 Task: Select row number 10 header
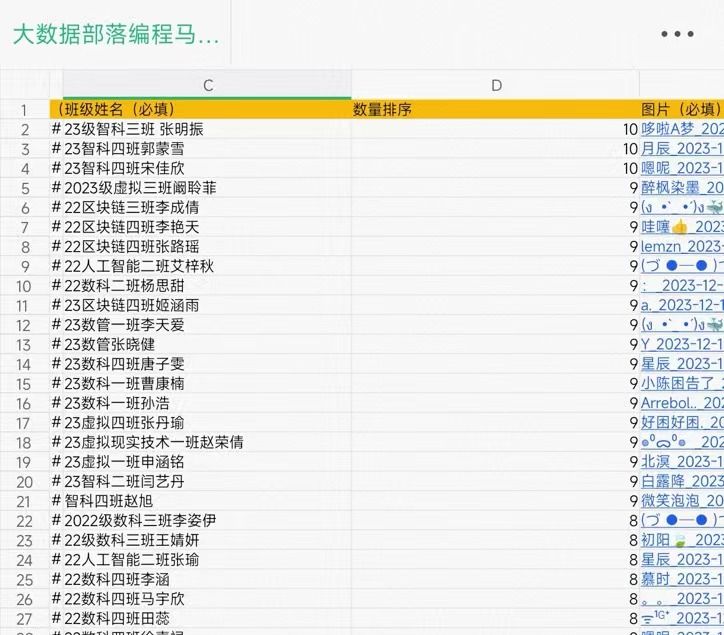click(24, 286)
